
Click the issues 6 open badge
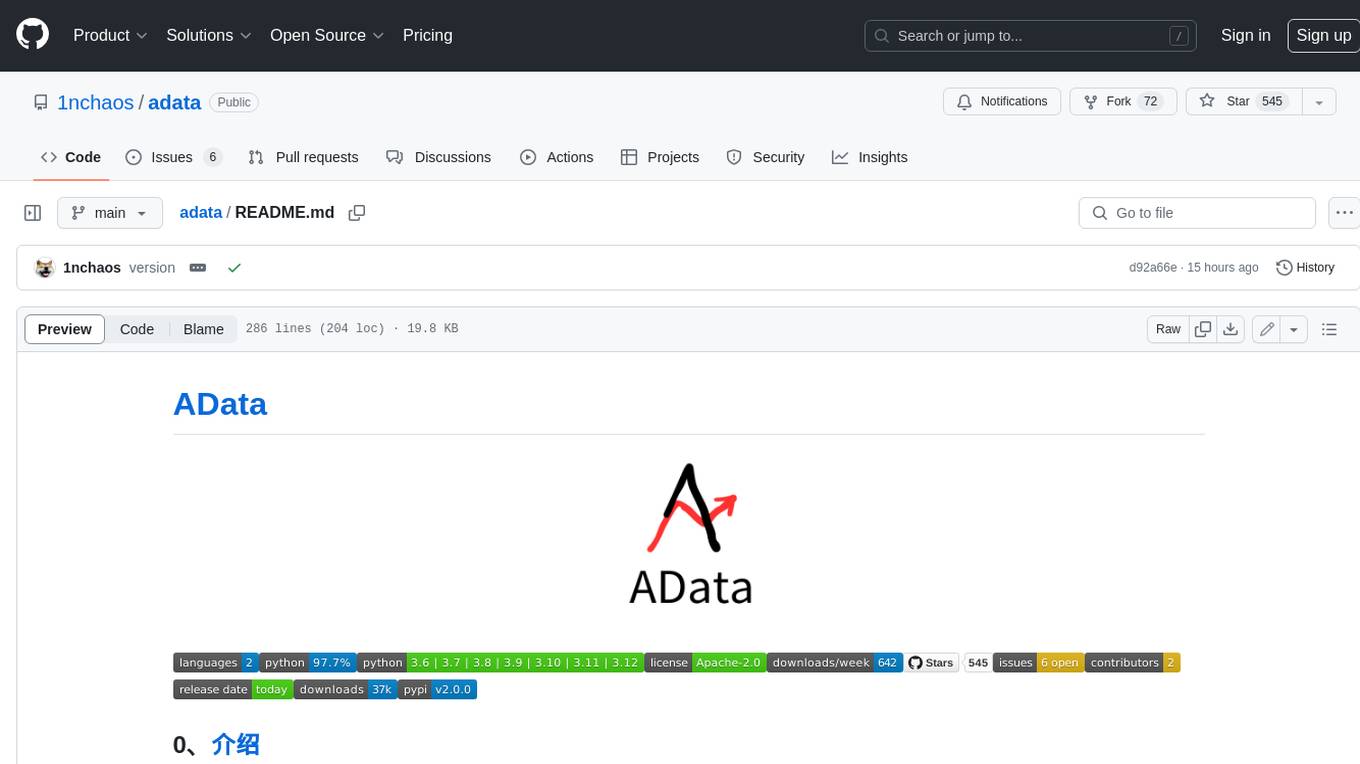pyautogui.click(x=1038, y=662)
